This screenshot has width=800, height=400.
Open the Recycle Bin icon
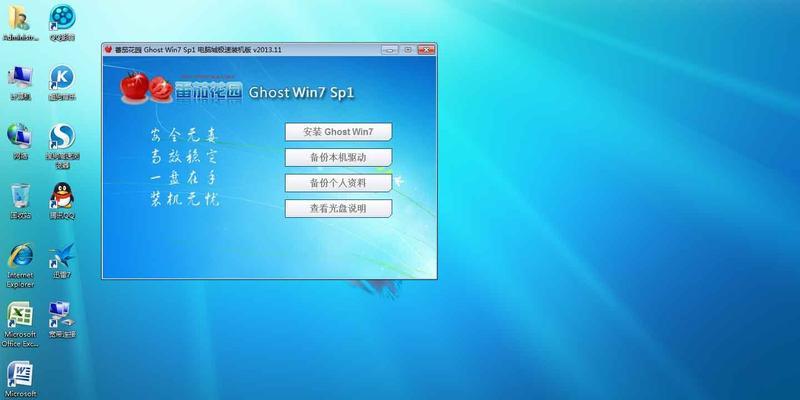click(x=20, y=196)
